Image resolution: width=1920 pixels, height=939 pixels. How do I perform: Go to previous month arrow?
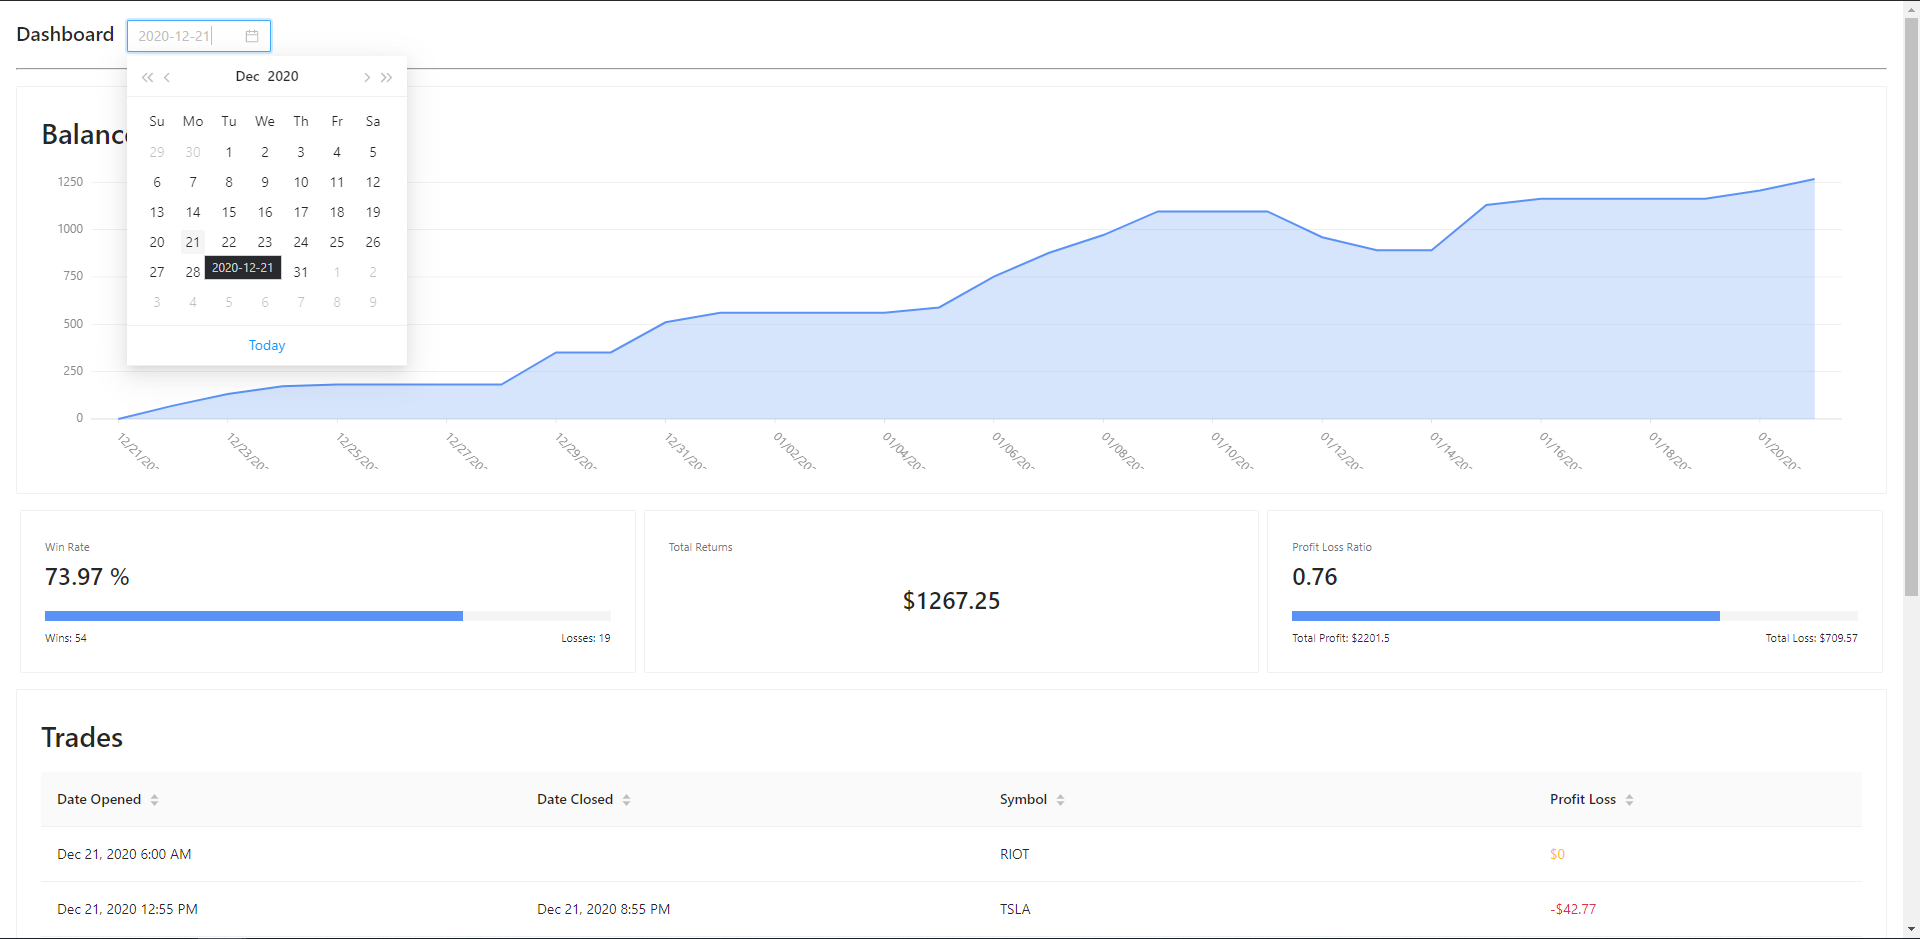point(167,77)
